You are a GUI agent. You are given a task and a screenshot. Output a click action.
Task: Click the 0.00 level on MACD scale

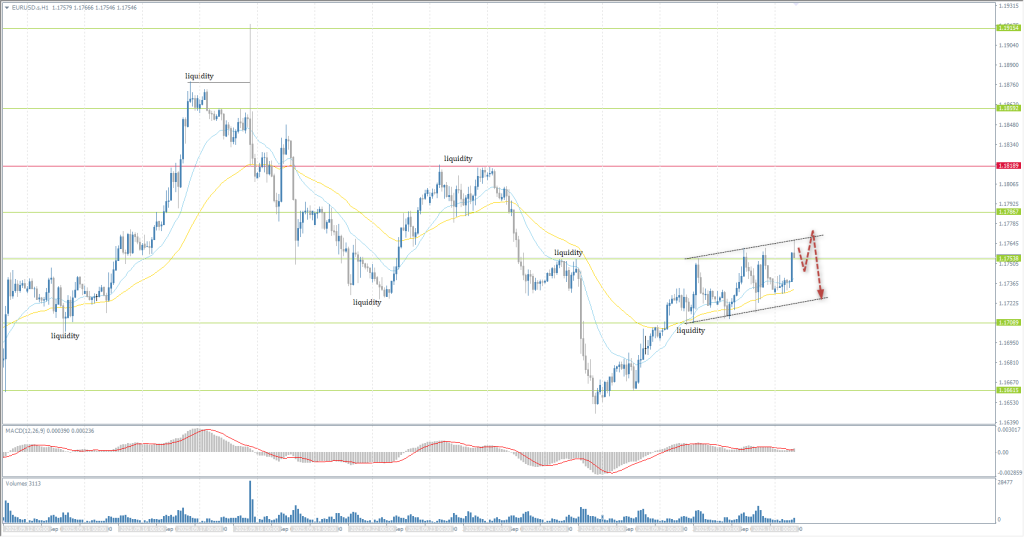[1002, 453]
